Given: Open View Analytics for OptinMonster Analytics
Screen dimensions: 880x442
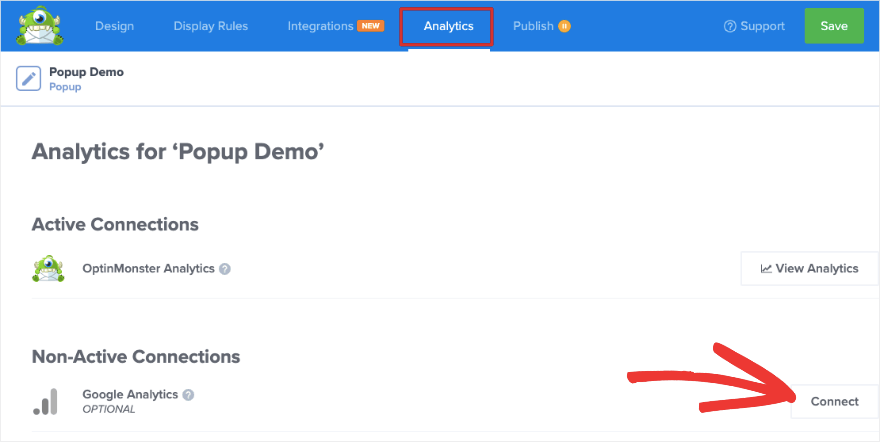Looking at the screenshot, I should click(809, 268).
